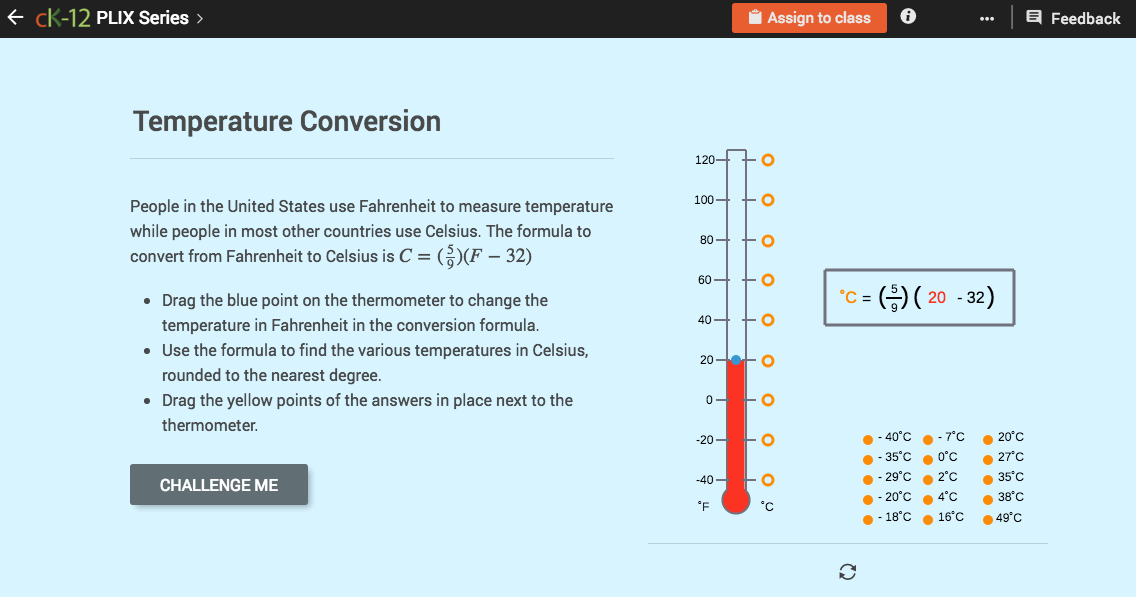Click the info icon in the top bar
Image resolution: width=1136 pixels, height=597 pixels.
click(907, 17)
